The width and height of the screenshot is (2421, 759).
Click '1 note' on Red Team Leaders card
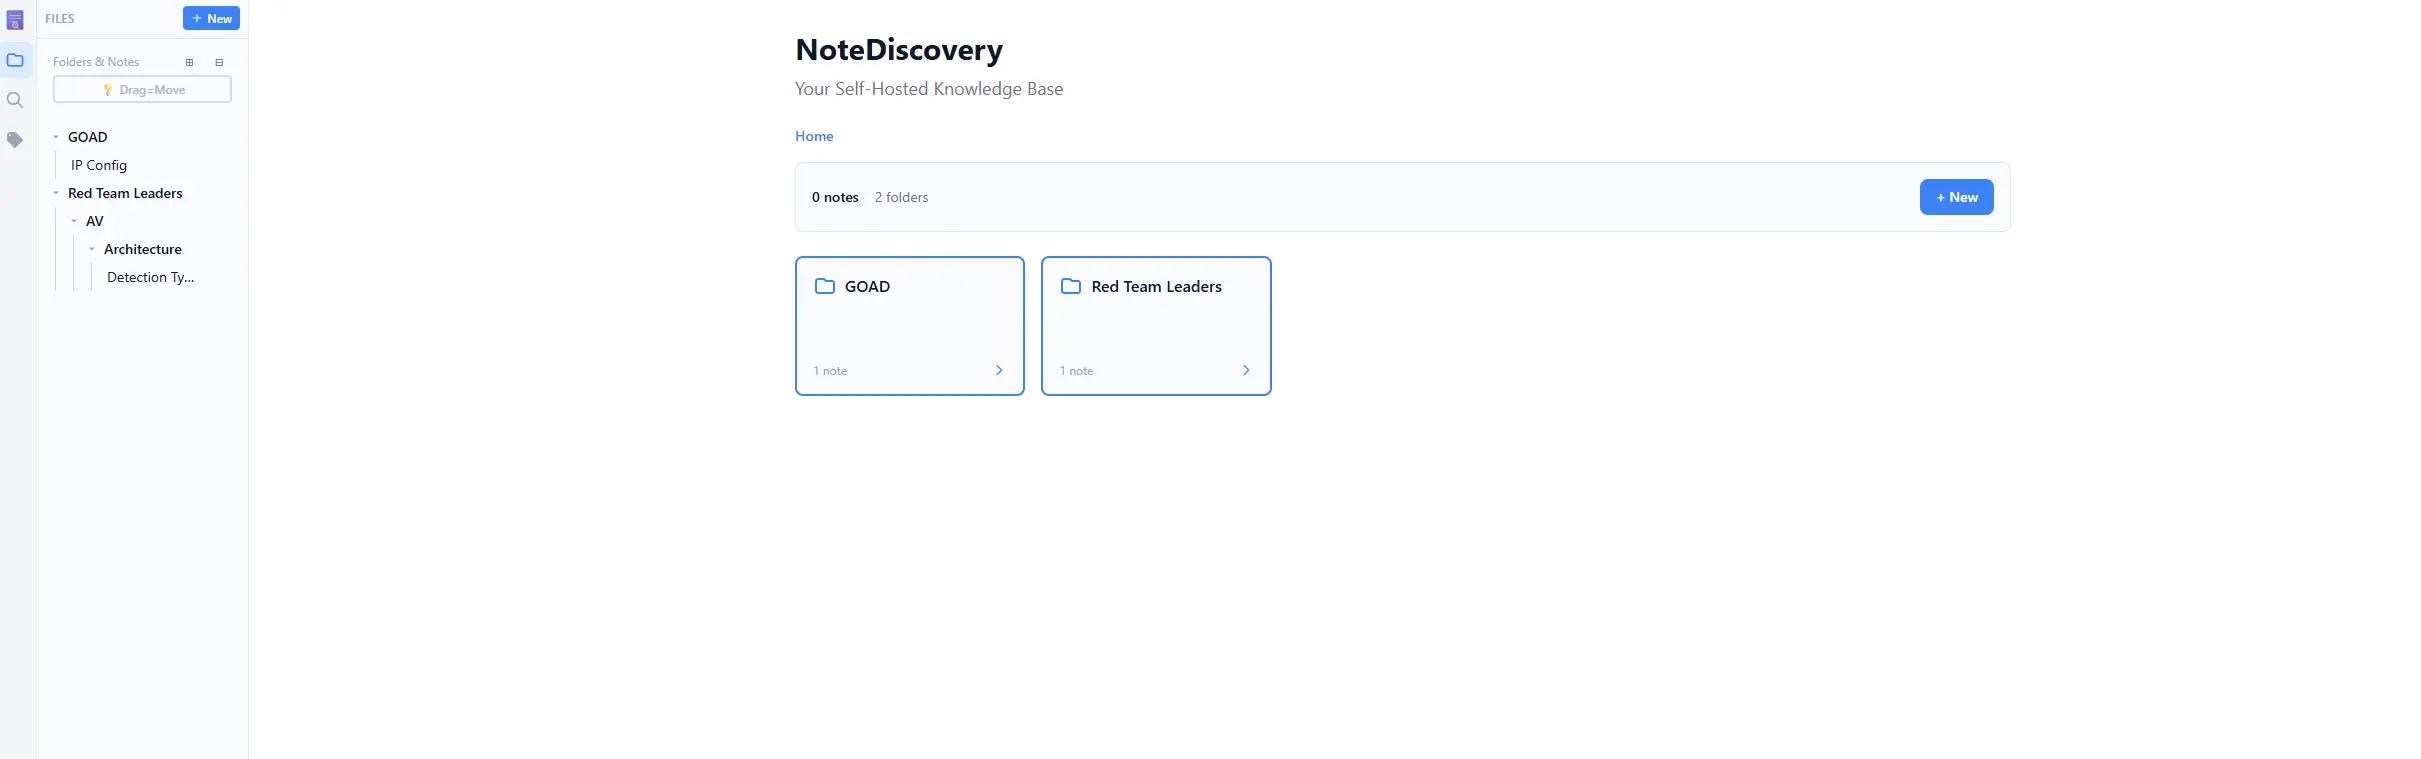pyautogui.click(x=1076, y=371)
